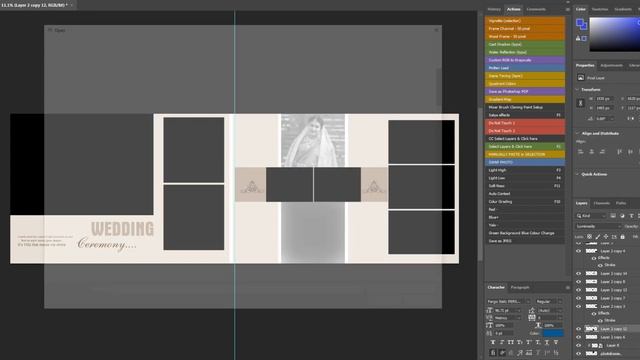Collapse the Align and Distribute section
640x360 pixels.
(577, 133)
